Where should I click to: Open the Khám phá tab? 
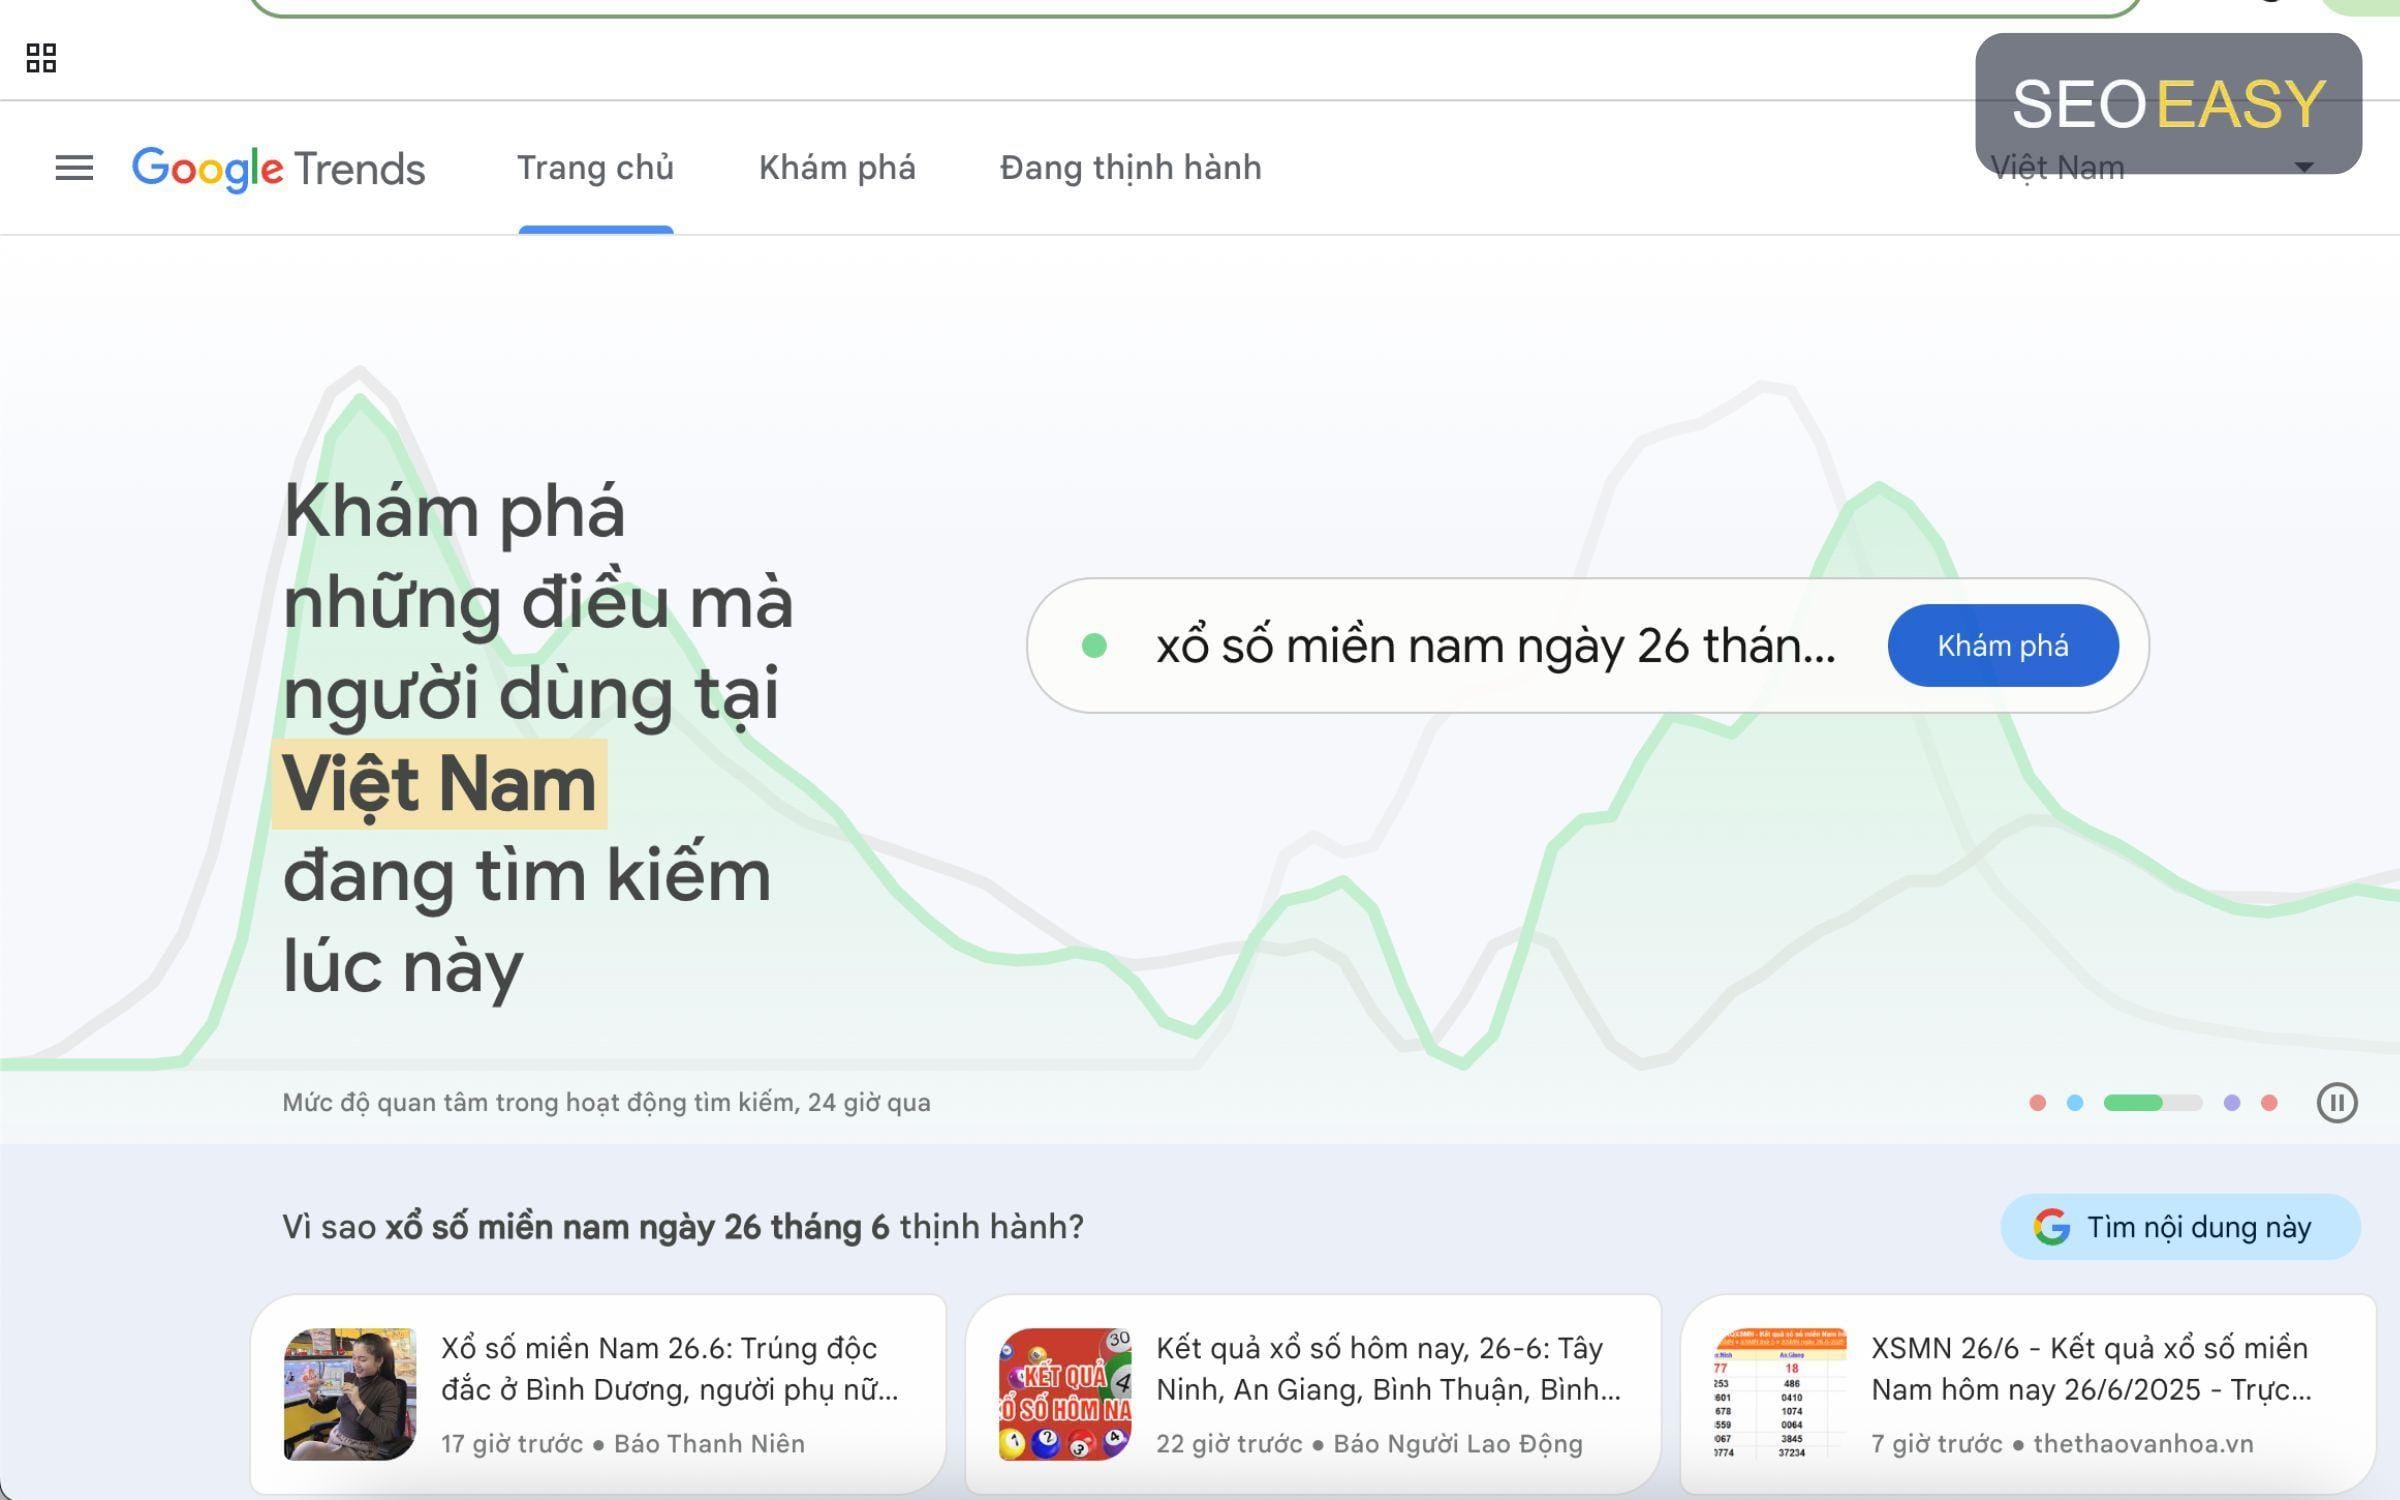point(837,168)
